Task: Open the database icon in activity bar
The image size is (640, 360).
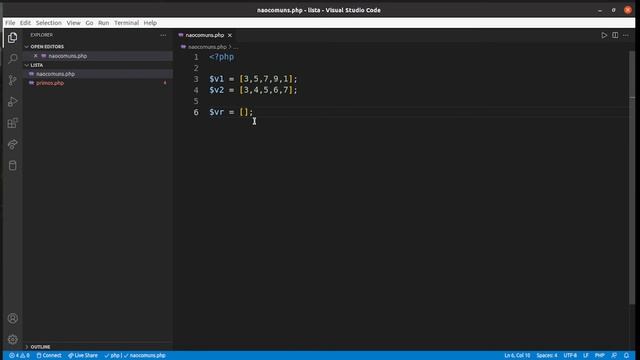Action: (x=13, y=165)
